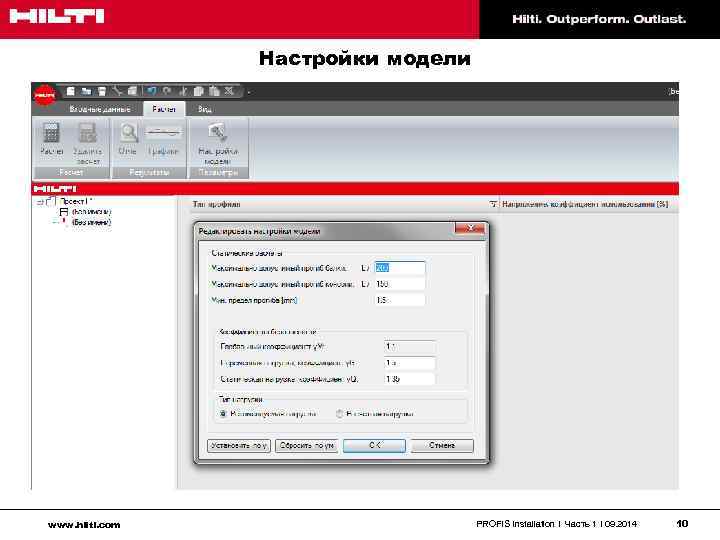The image size is (720, 540).
Task: Select the first load type radio button
Action: (223, 414)
